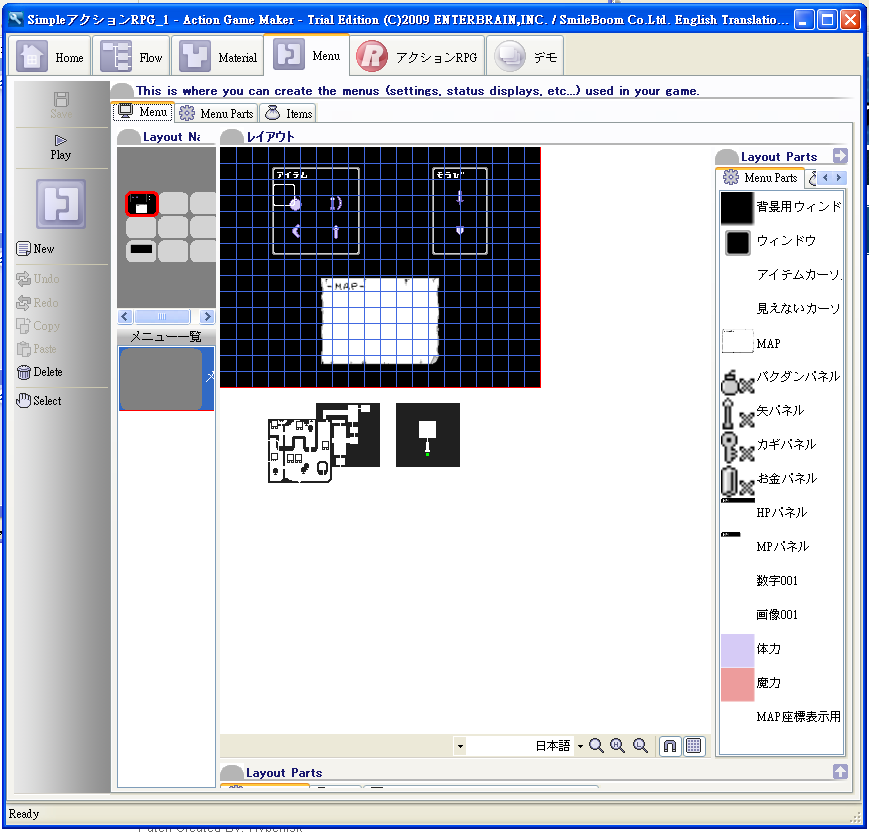Delete the selected item

pos(39,372)
